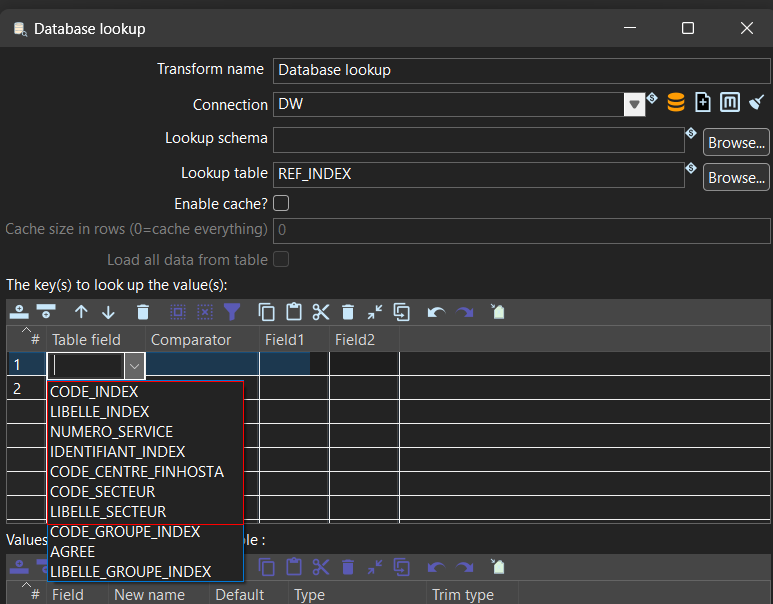Click the explore database icon next to Connection
The height and width of the screenshot is (604, 773).
point(675,103)
